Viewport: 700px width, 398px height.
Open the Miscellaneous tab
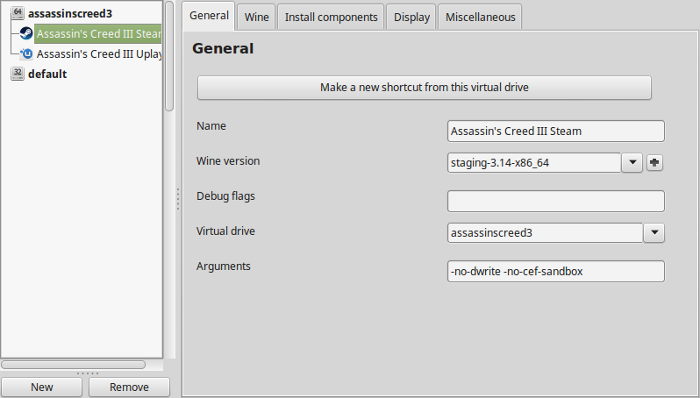[480, 17]
